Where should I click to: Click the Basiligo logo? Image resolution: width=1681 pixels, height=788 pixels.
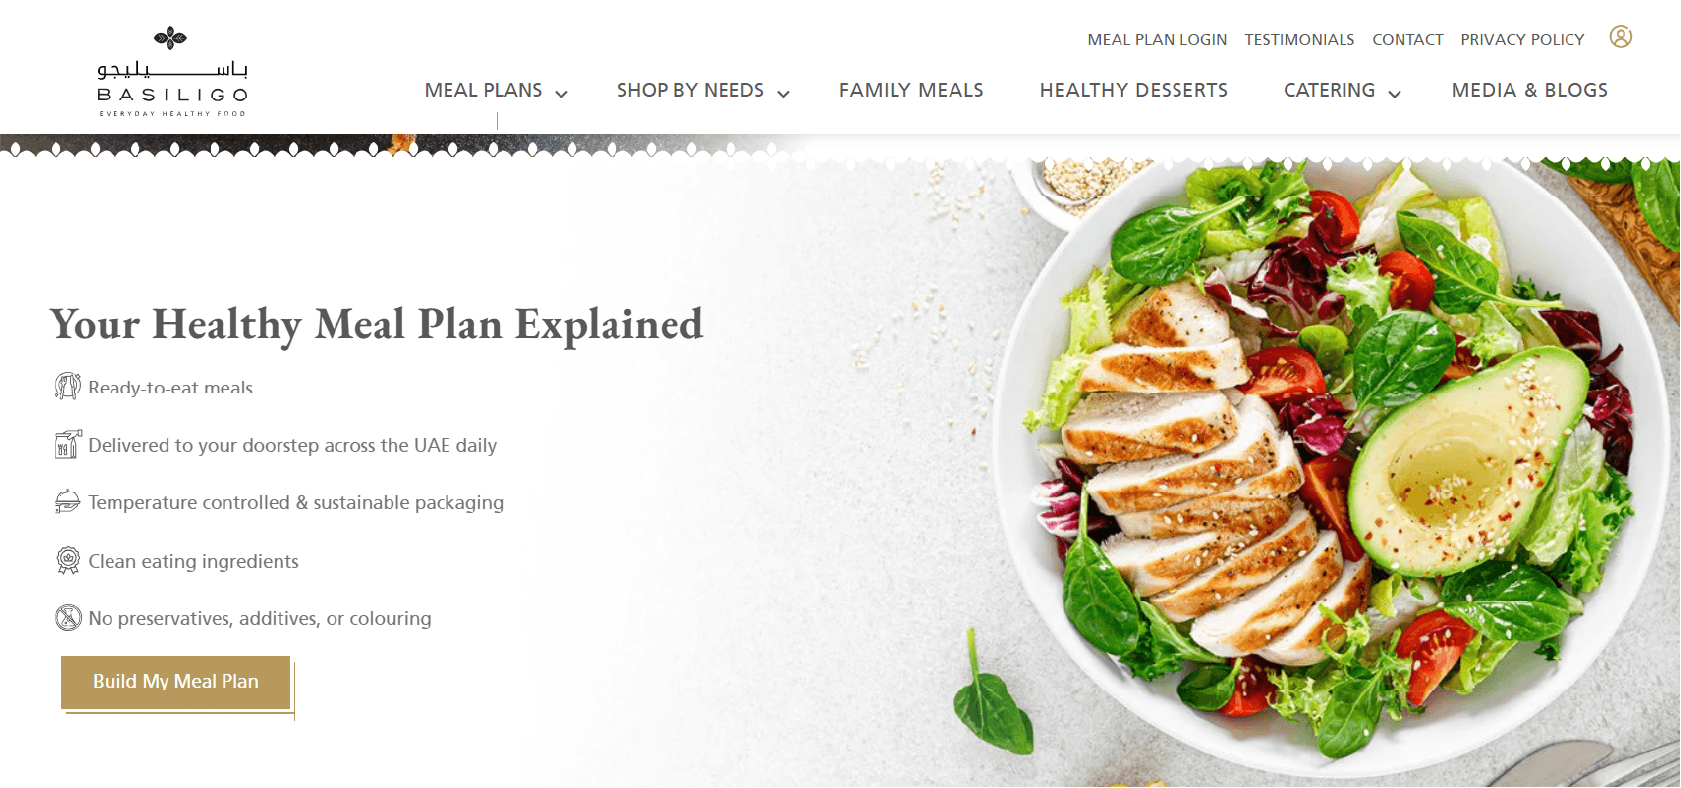coord(172,72)
